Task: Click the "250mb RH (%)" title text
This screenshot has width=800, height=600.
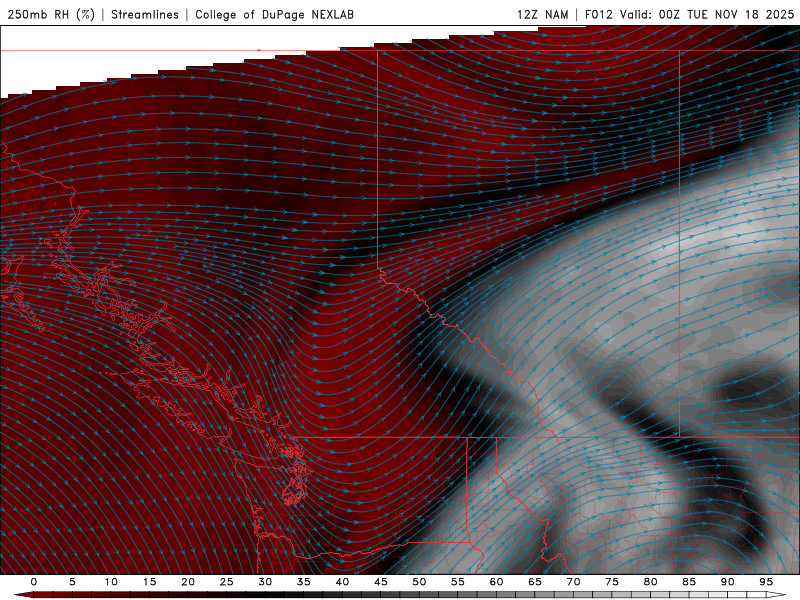Action: pyautogui.click(x=51, y=14)
